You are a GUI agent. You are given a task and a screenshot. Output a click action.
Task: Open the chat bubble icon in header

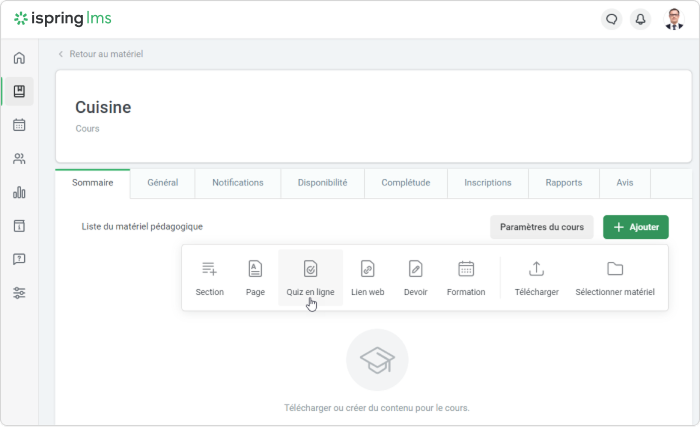click(611, 19)
